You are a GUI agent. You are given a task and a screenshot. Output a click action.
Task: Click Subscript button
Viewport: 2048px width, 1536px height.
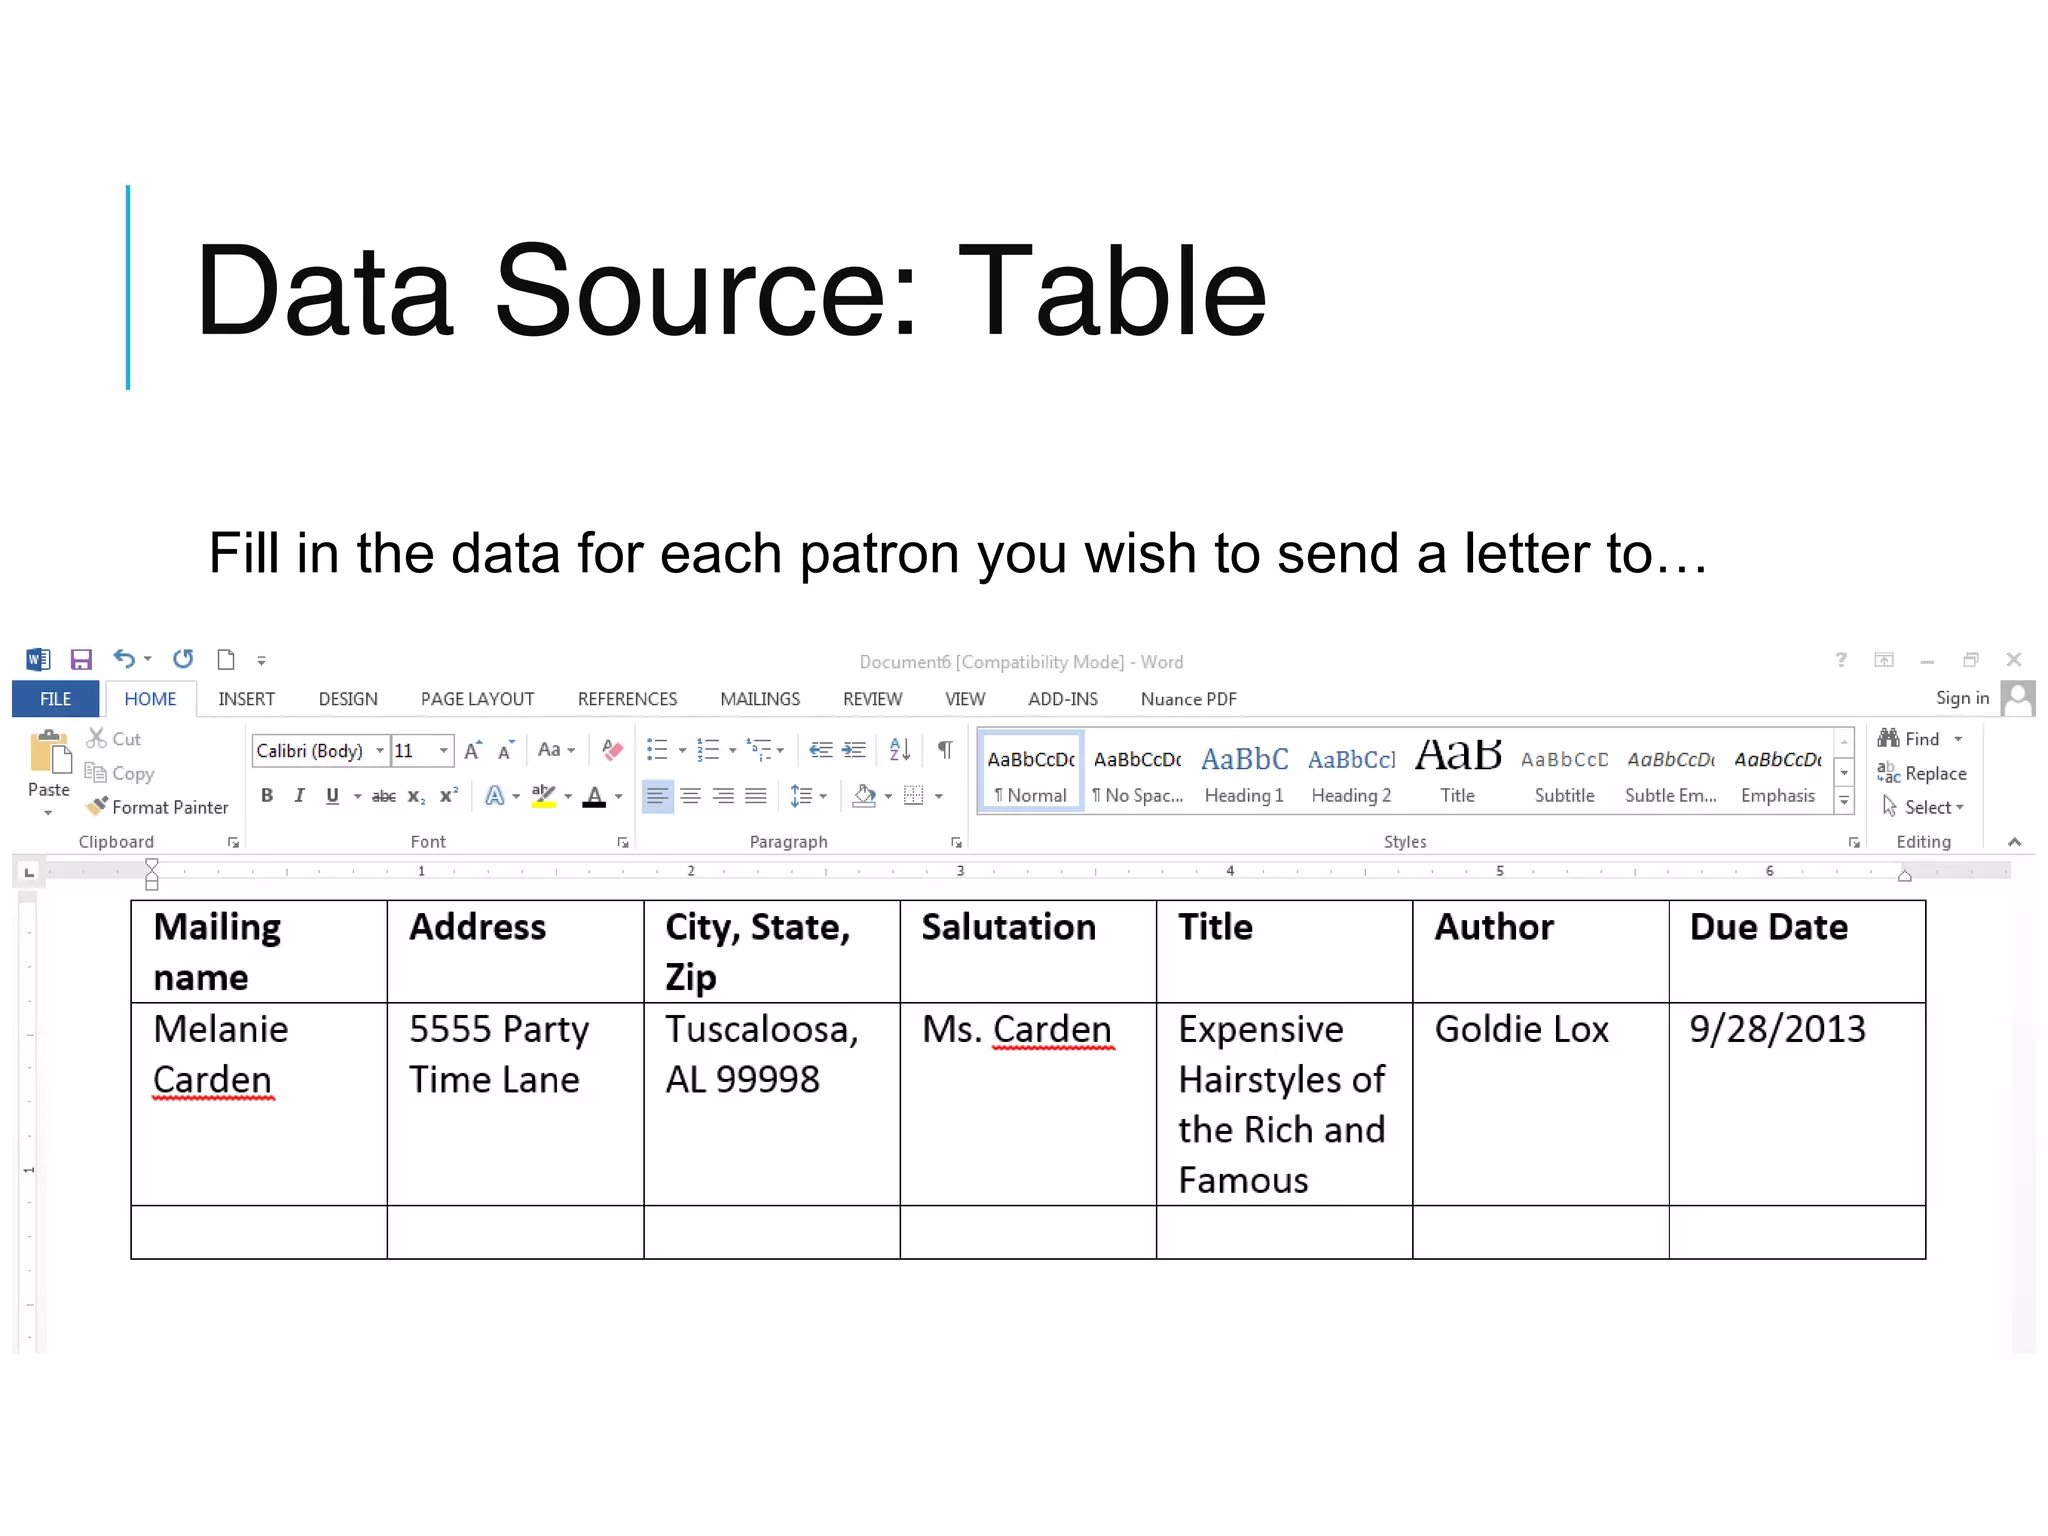click(416, 796)
